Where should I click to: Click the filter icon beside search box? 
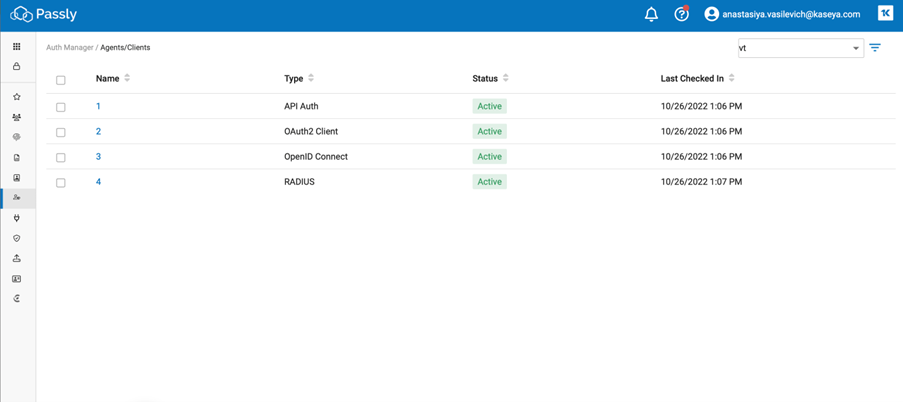875,48
